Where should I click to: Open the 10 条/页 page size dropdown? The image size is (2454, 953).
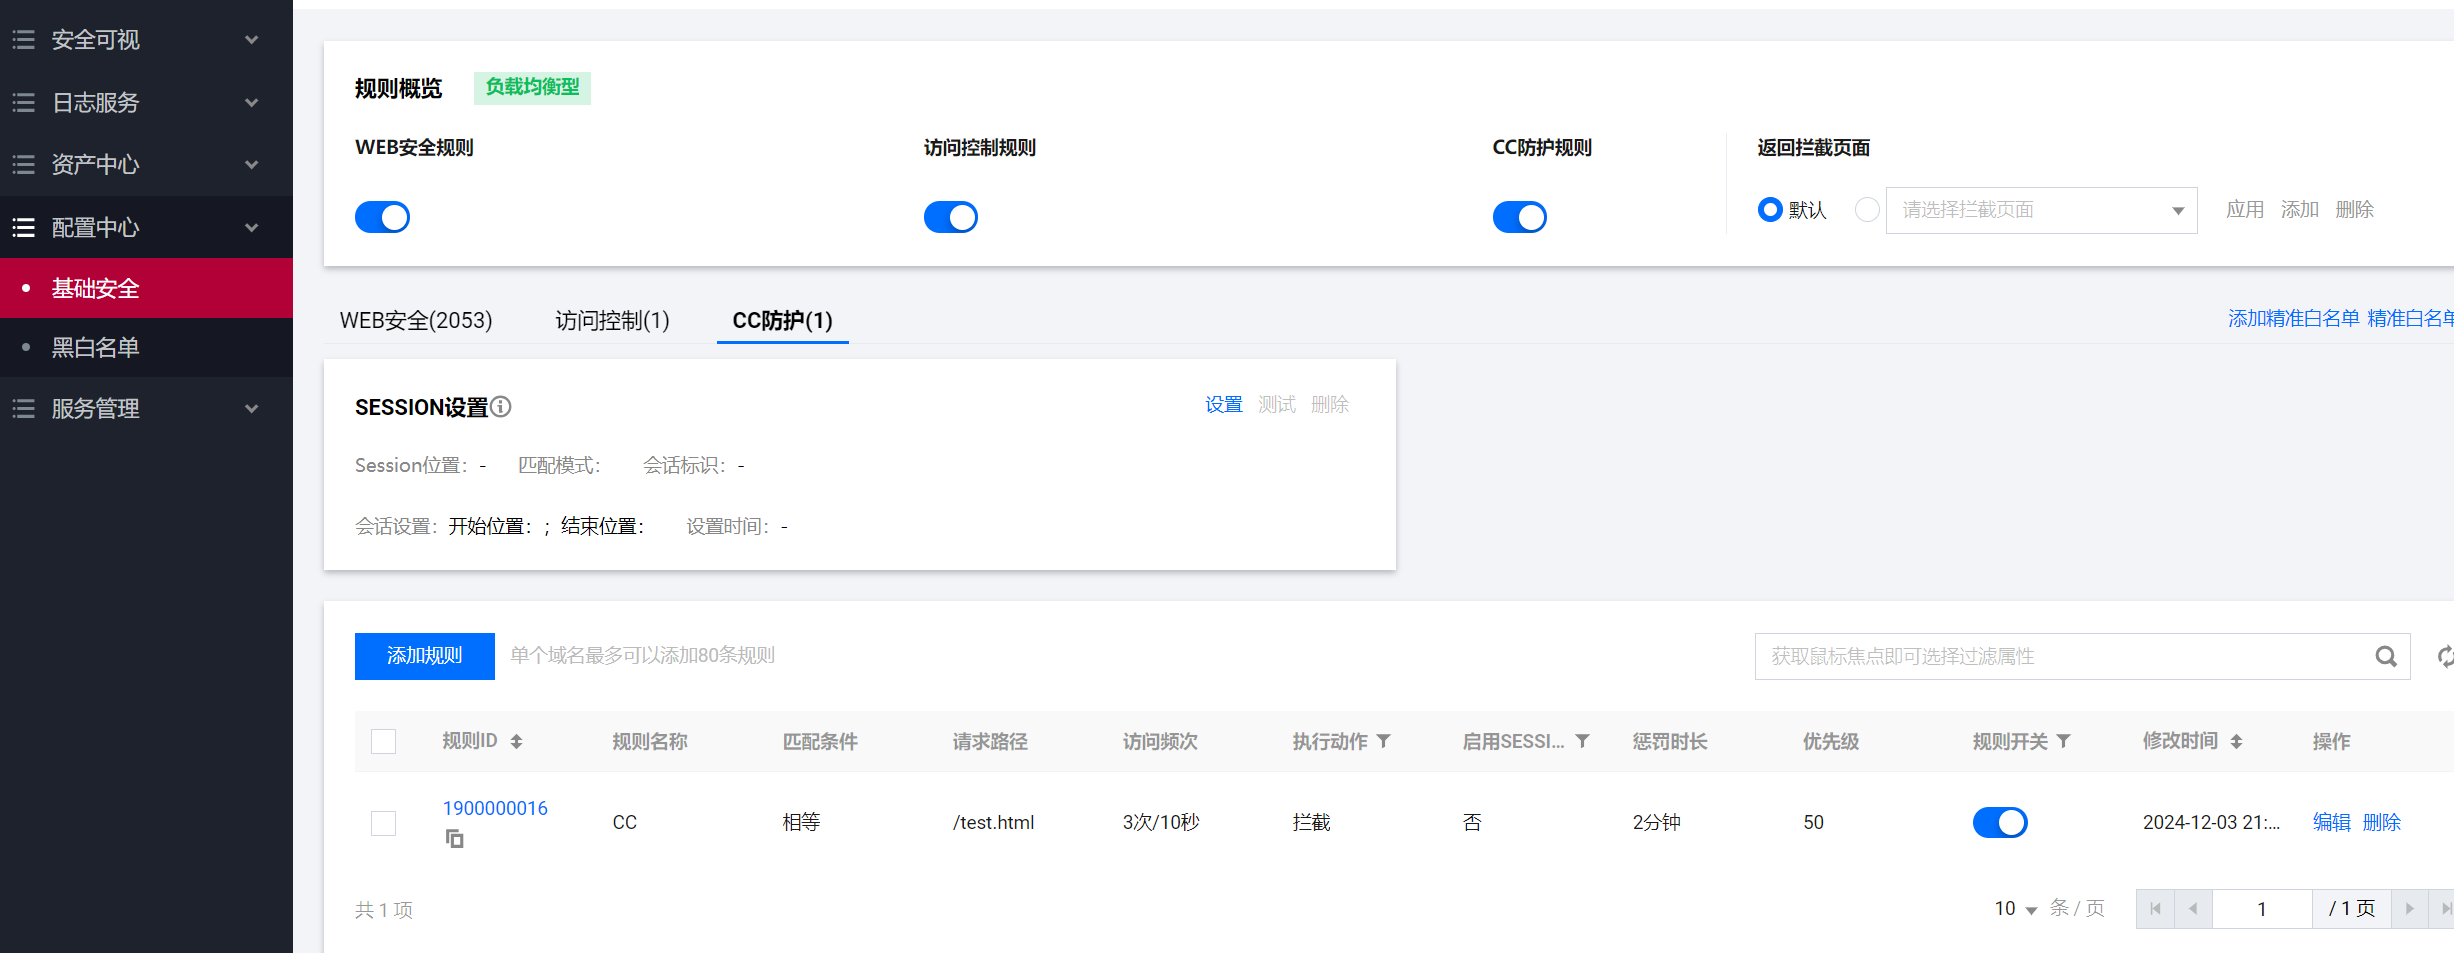[x=2016, y=909]
